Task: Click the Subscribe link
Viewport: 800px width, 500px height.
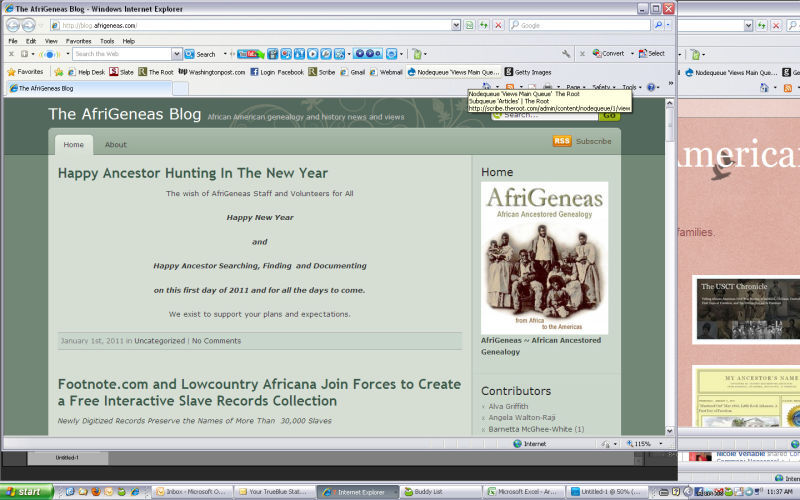Action: pos(593,141)
